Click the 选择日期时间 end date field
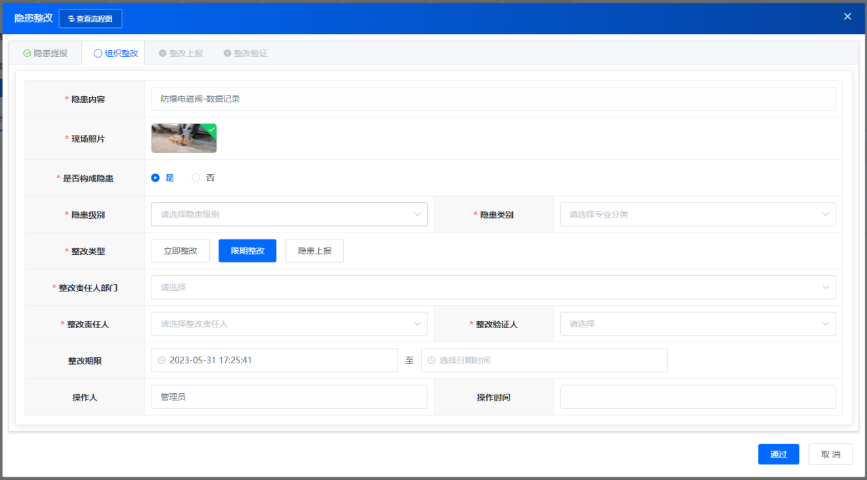The image size is (867, 480). pyautogui.click(x=544, y=360)
